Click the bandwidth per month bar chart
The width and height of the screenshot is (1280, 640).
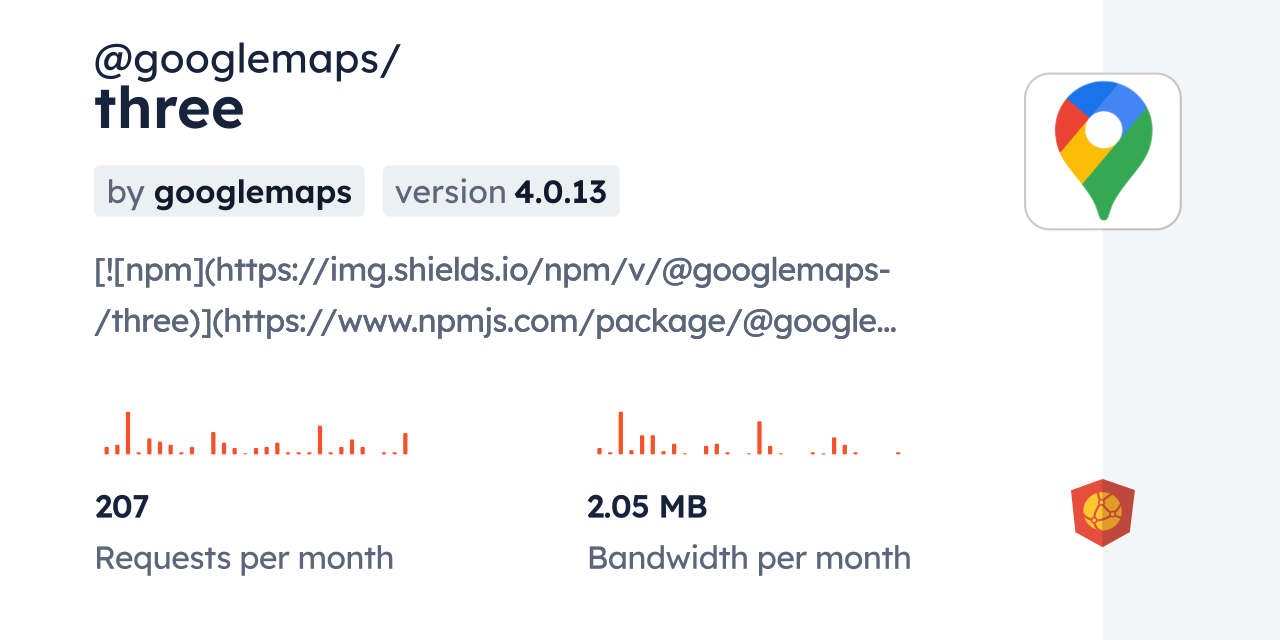point(748,434)
